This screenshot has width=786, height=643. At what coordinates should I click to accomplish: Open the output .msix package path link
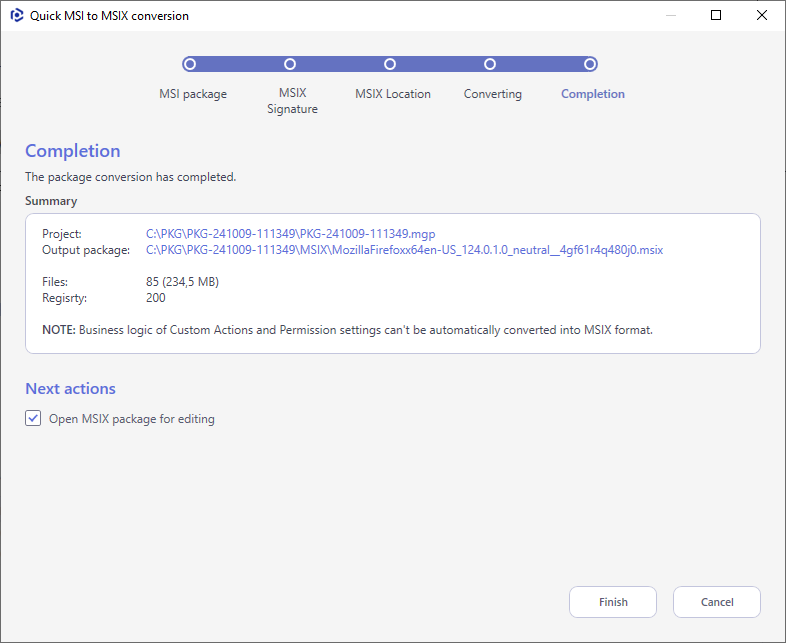click(404, 250)
